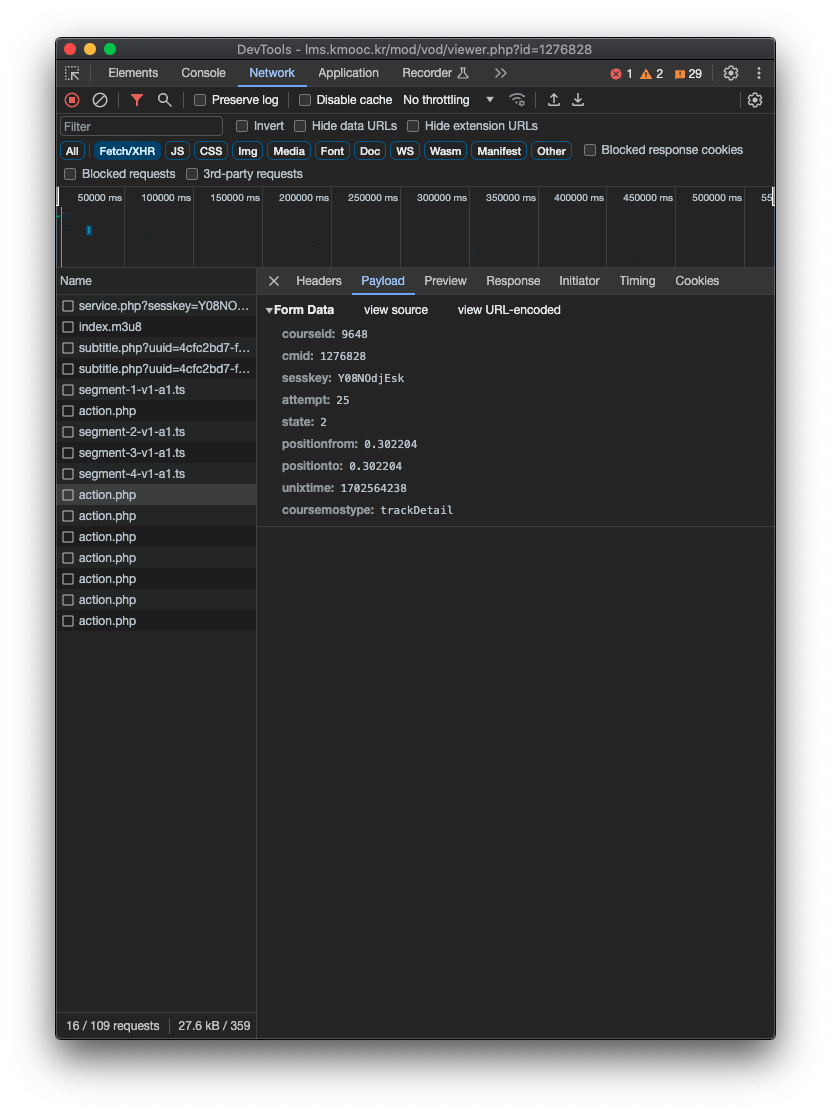This screenshot has height=1113, width=831.
Task: Open the Response tab
Action: coord(513,281)
